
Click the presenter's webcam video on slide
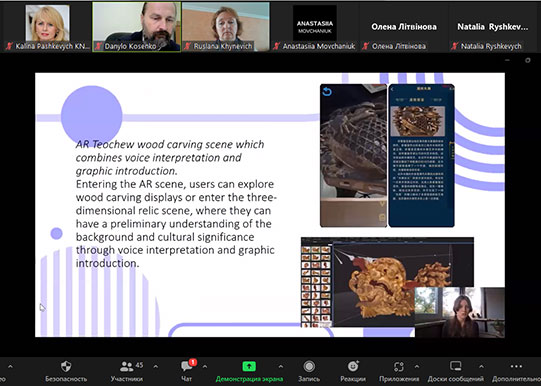(x=460, y=312)
